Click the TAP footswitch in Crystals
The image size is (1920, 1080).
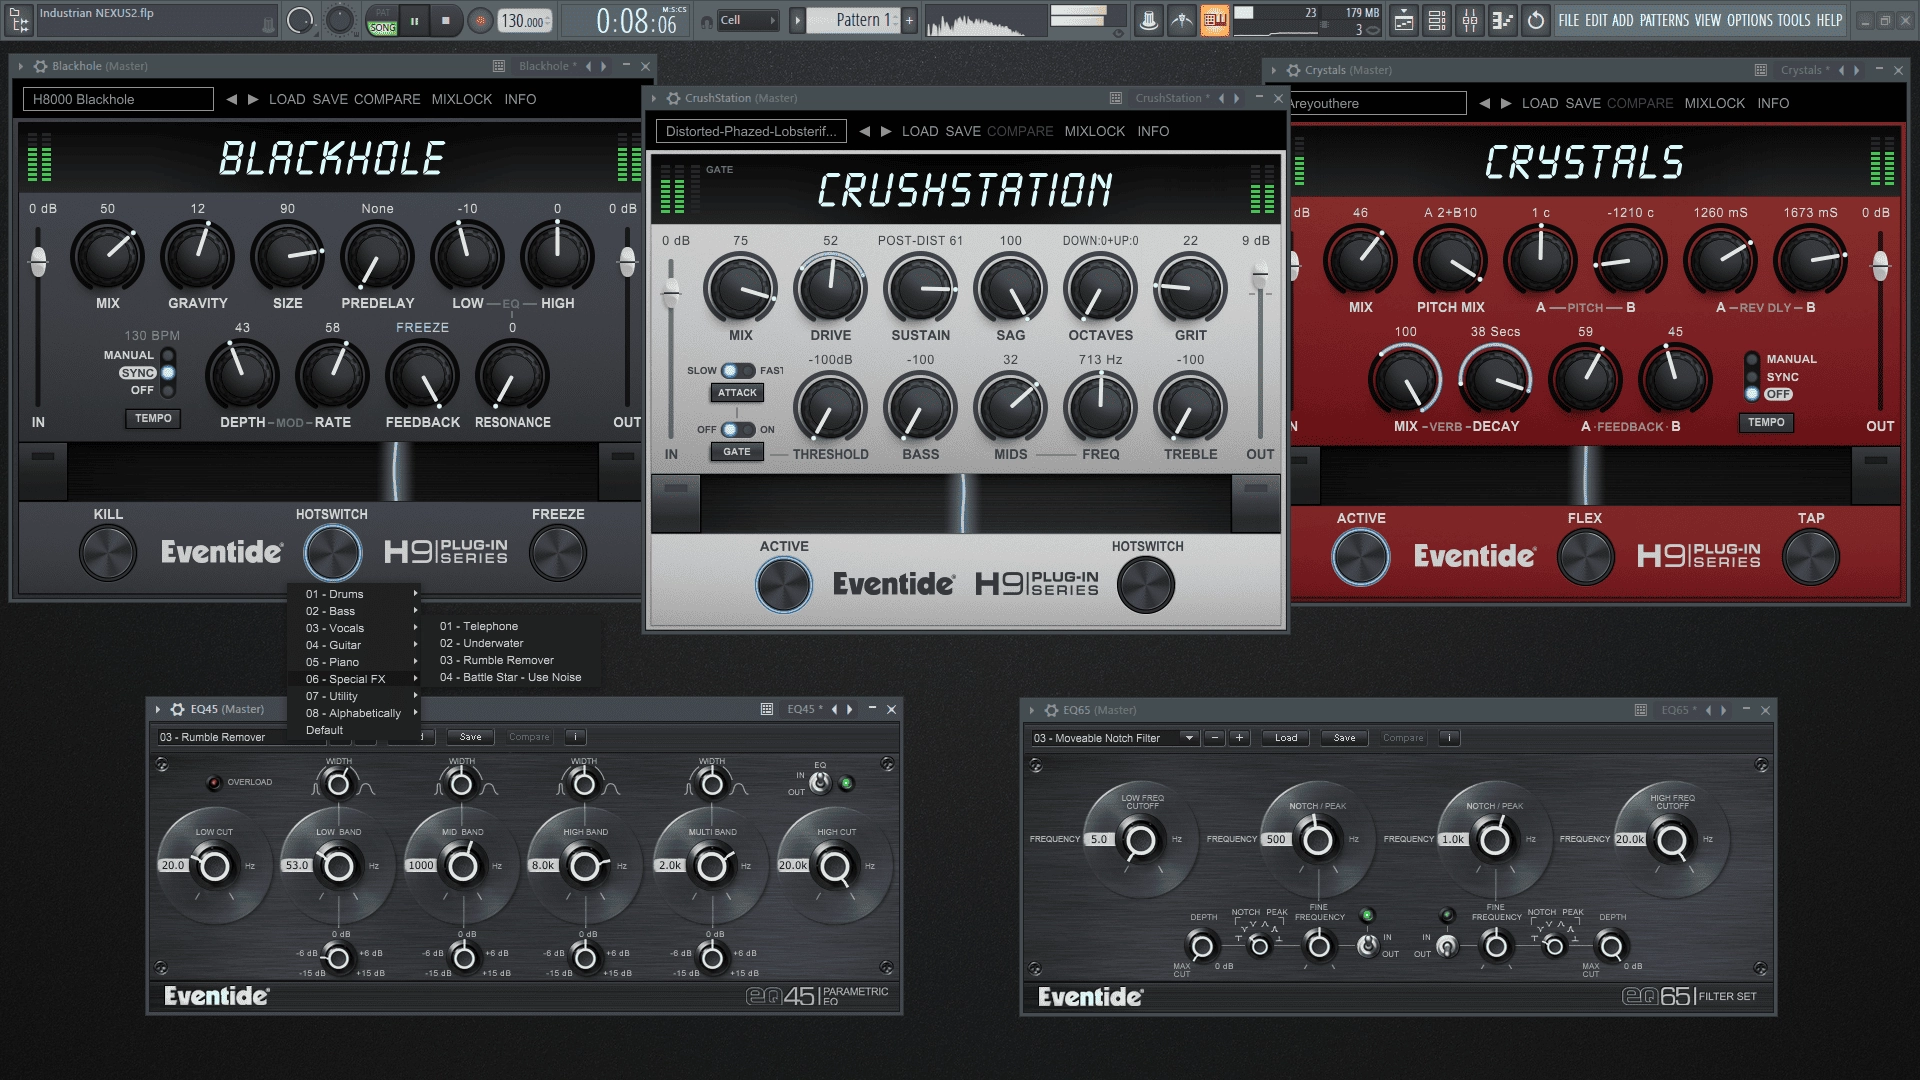coord(1811,557)
